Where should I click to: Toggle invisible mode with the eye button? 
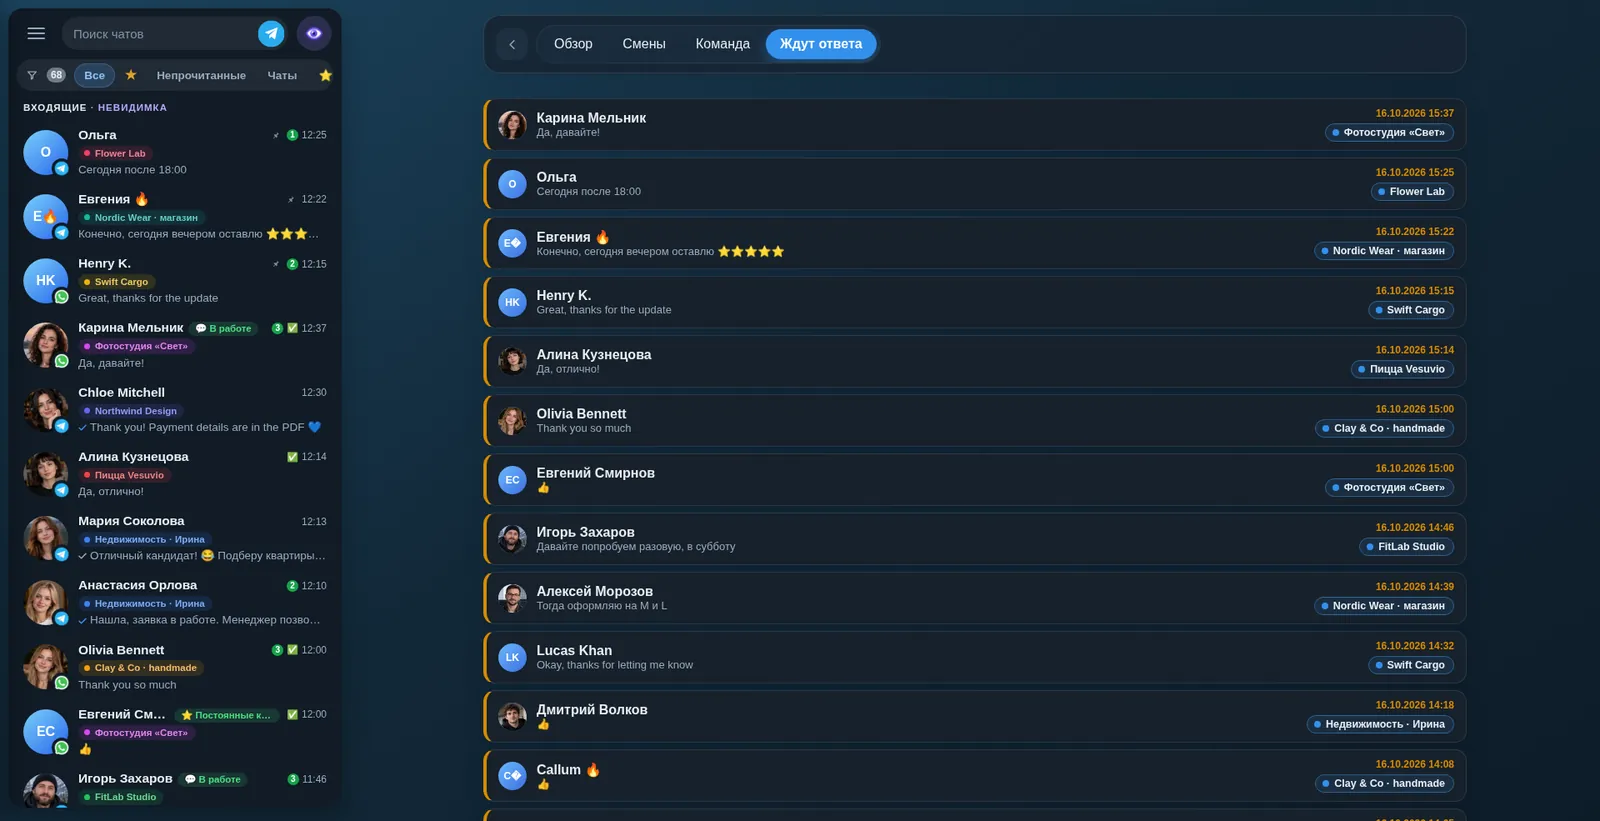click(x=314, y=34)
